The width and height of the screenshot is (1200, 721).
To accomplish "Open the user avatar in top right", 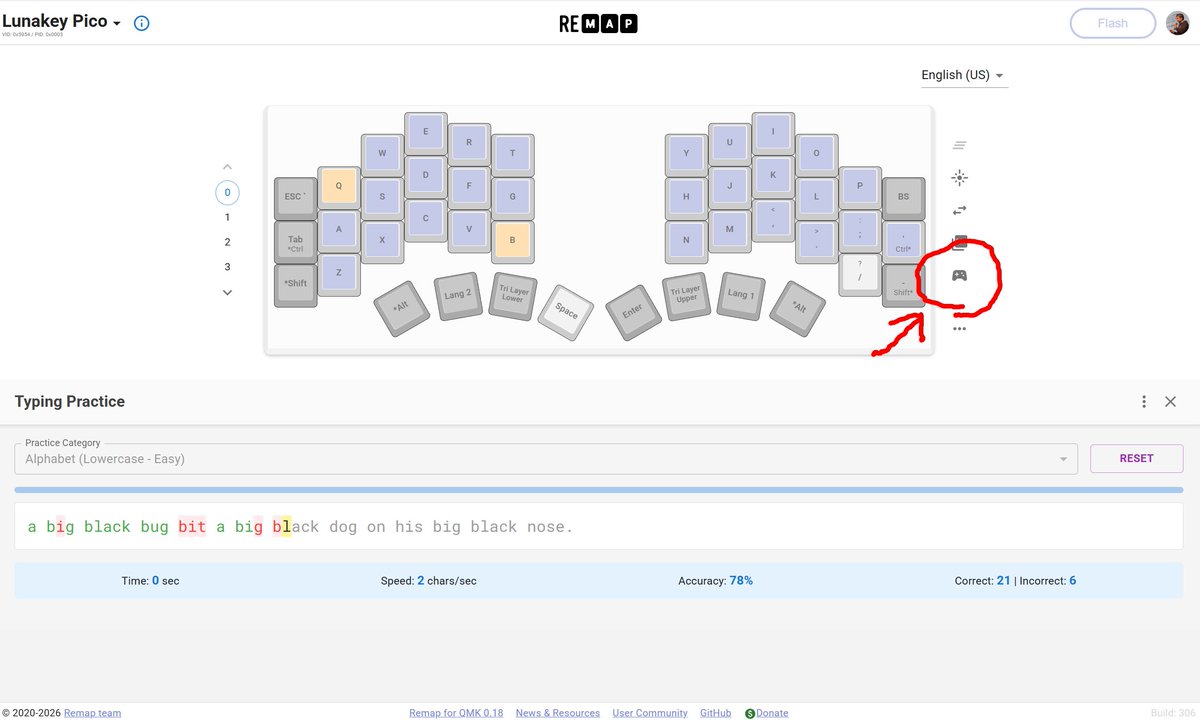I will click(x=1177, y=23).
